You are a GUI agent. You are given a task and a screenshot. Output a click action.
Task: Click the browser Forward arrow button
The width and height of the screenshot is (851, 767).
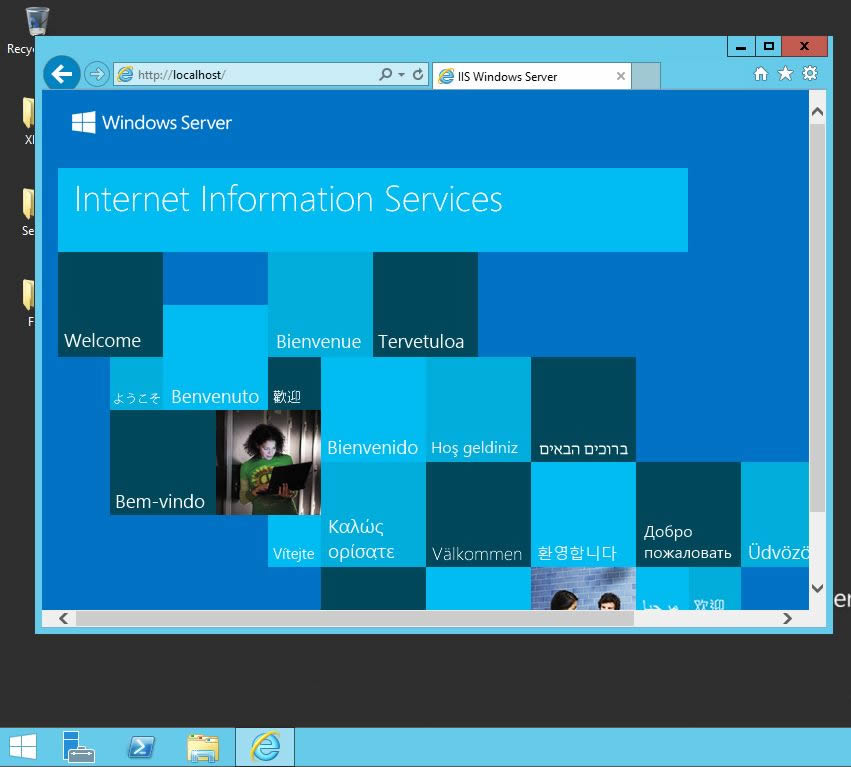[x=97, y=74]
